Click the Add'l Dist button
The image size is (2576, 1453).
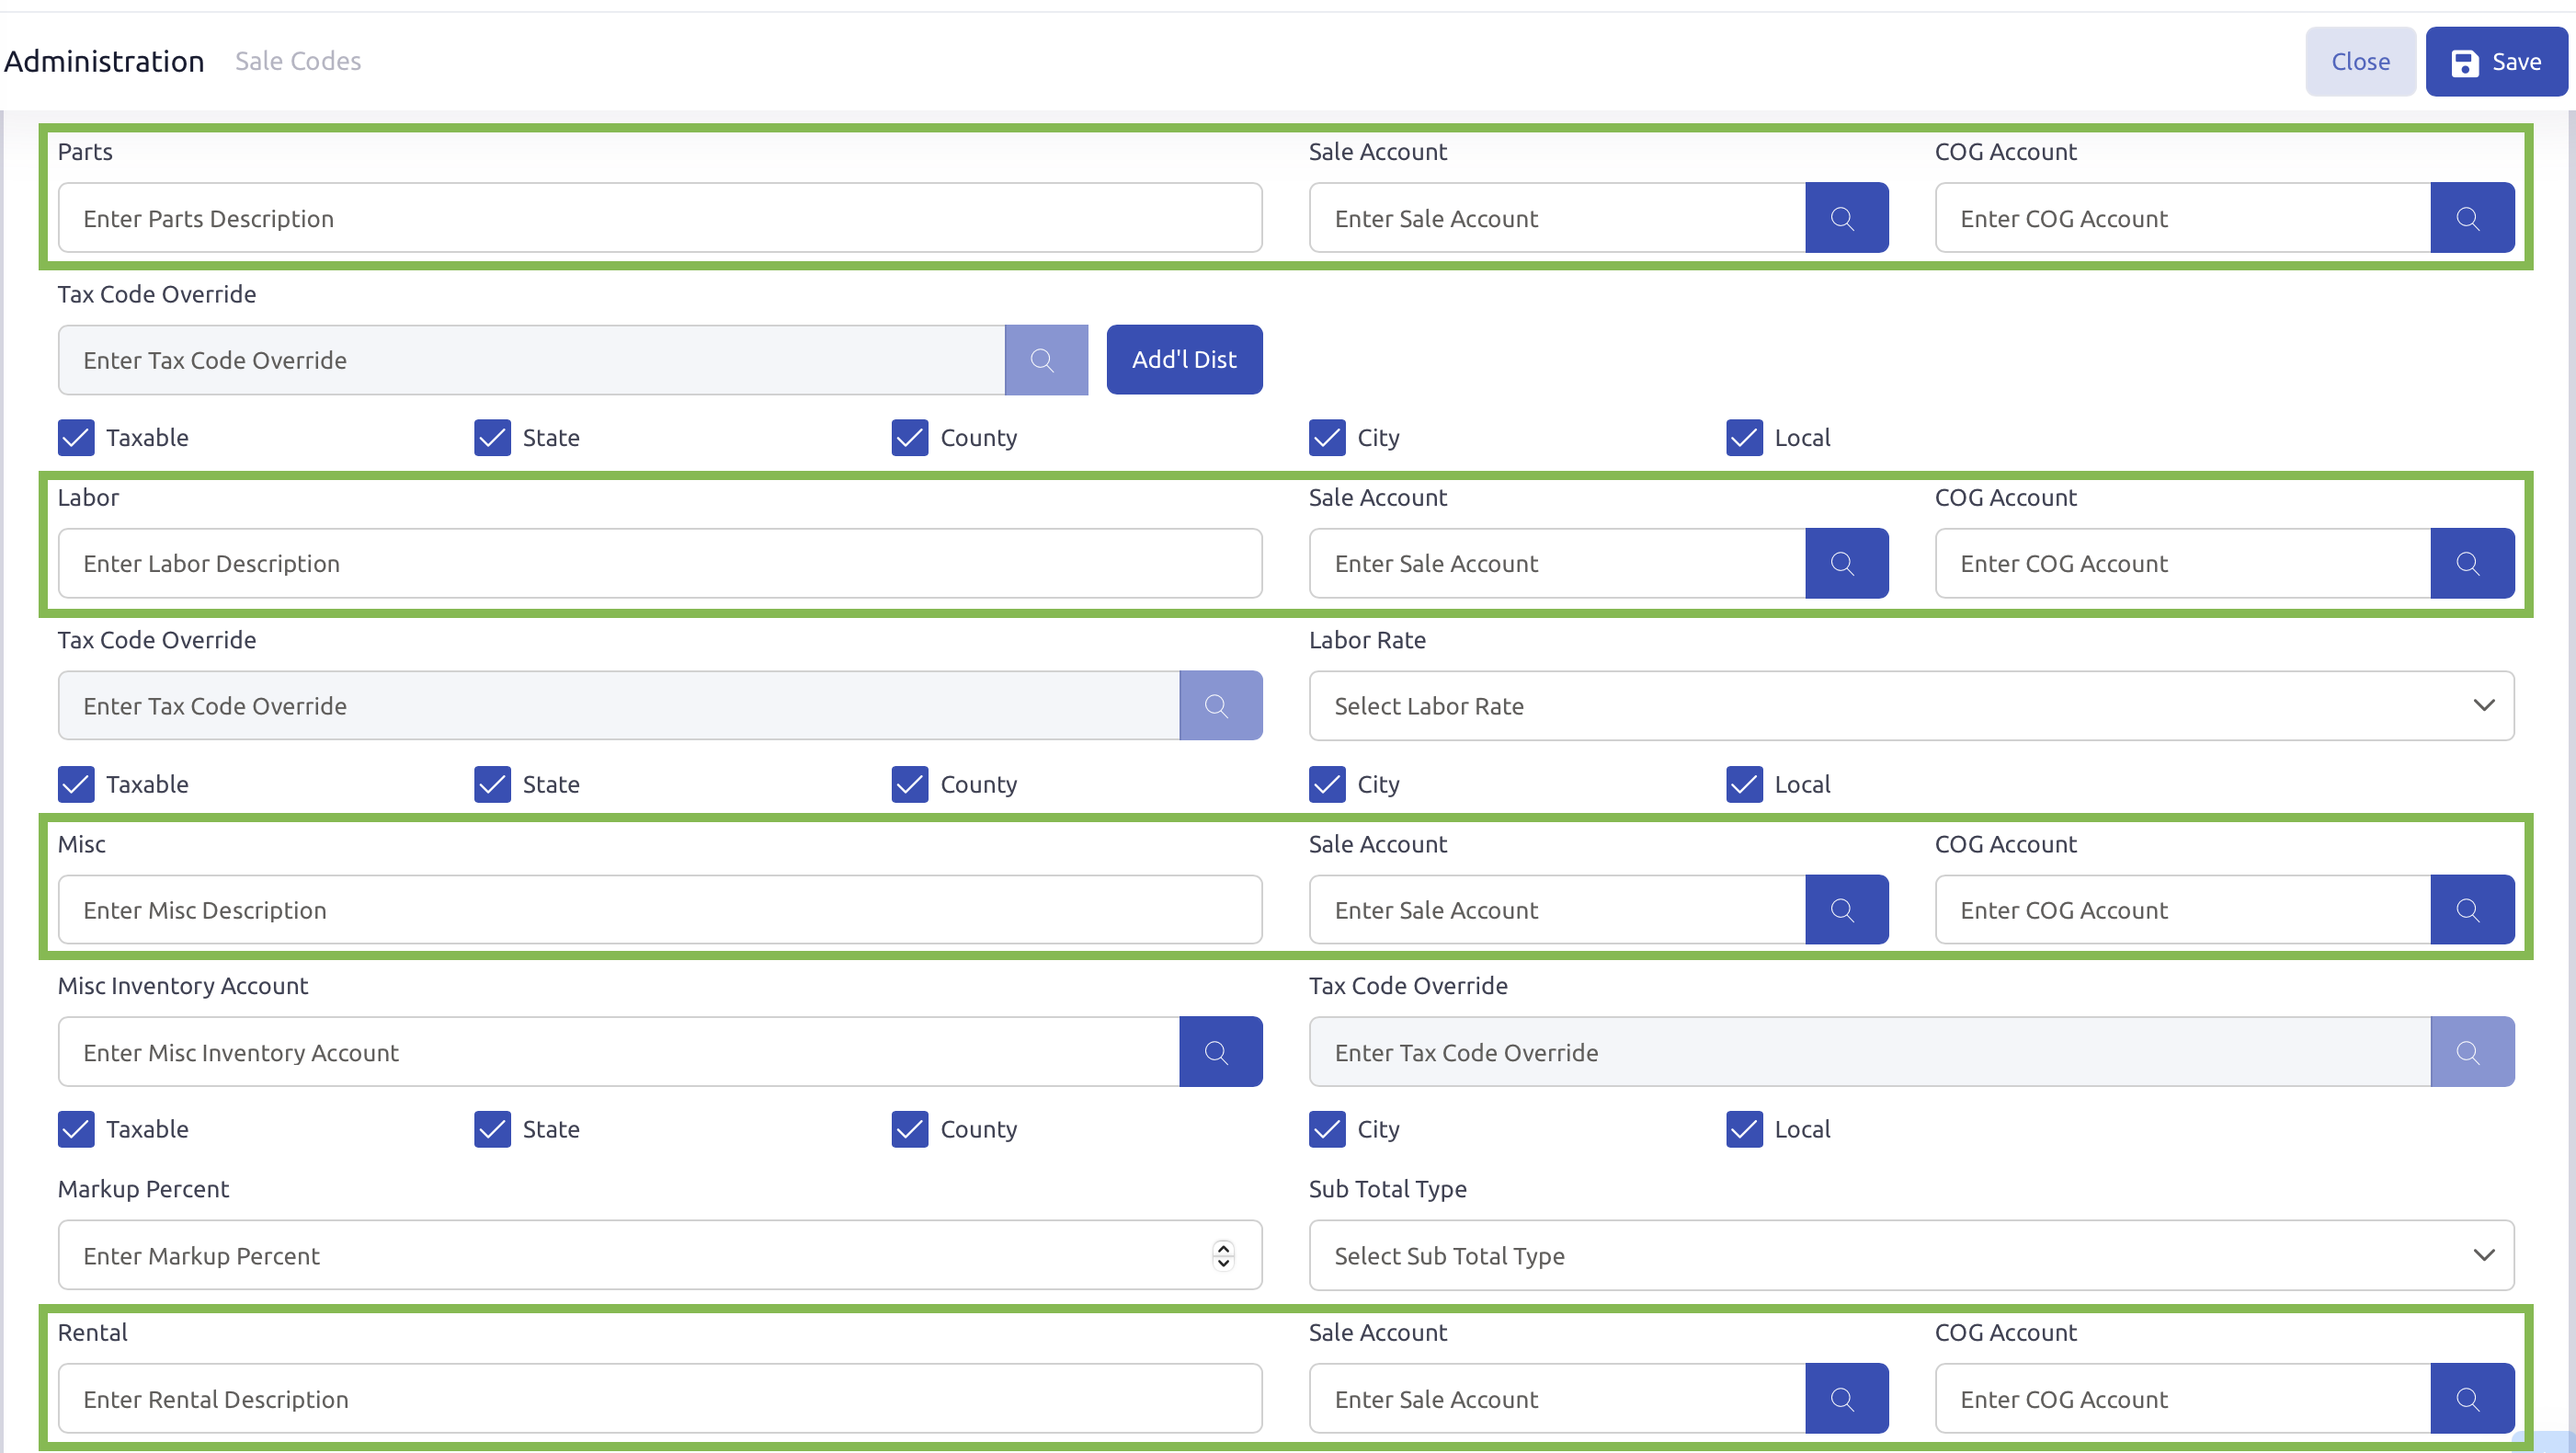1183,359
